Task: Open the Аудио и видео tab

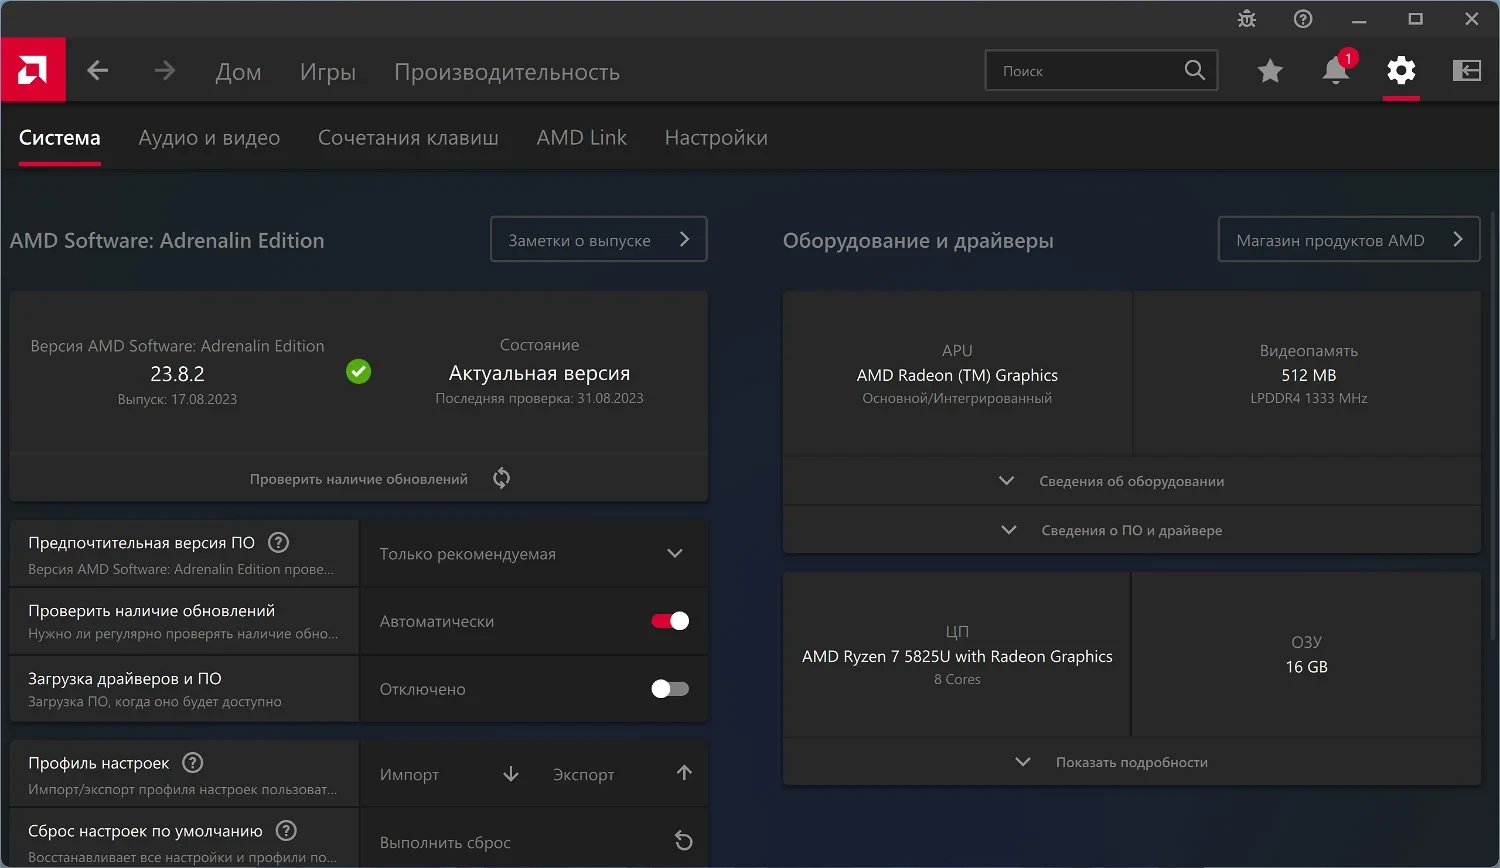Action: coord(209,137)
